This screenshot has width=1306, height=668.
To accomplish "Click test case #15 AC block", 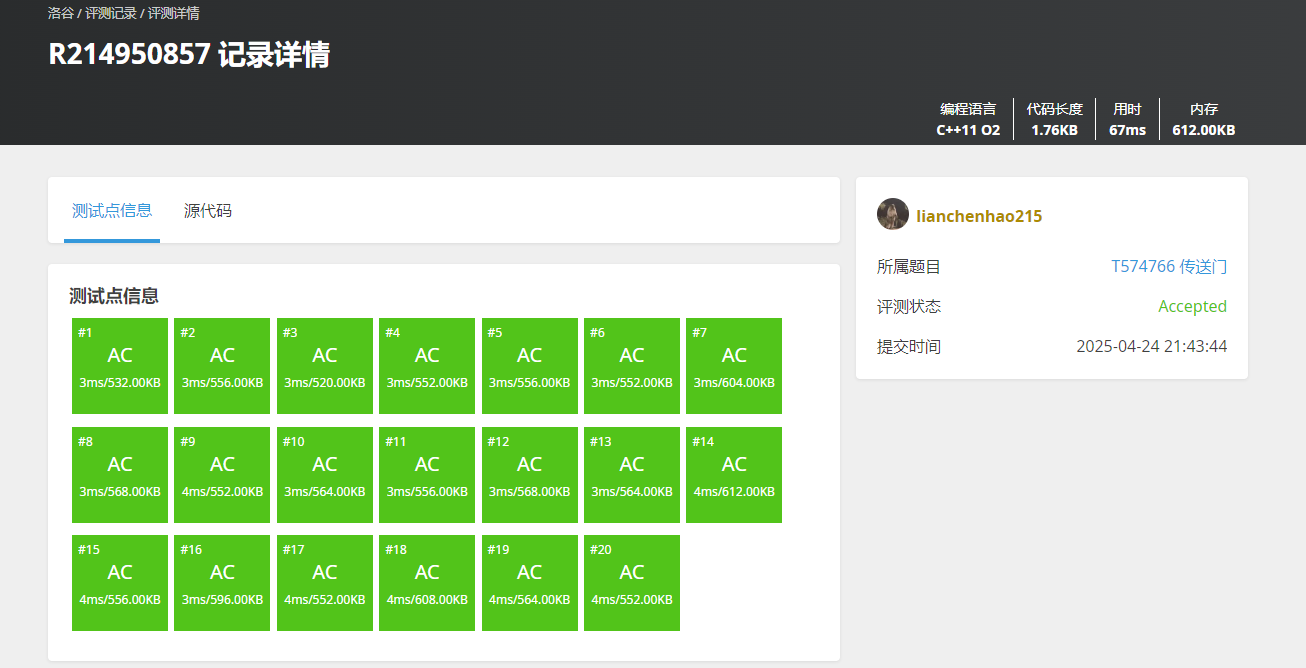I will coord(120,583).
